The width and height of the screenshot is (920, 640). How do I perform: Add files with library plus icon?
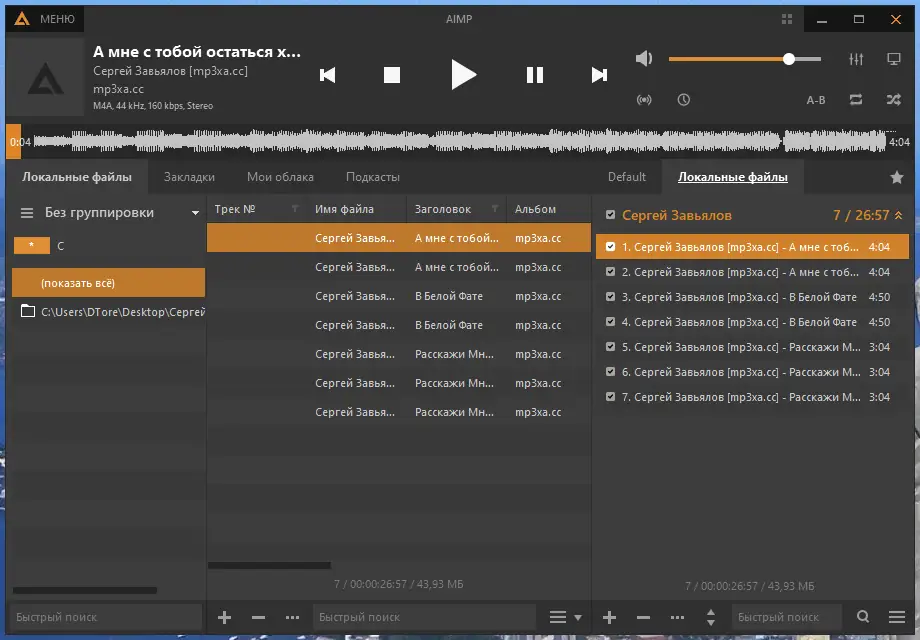(224, 617)
